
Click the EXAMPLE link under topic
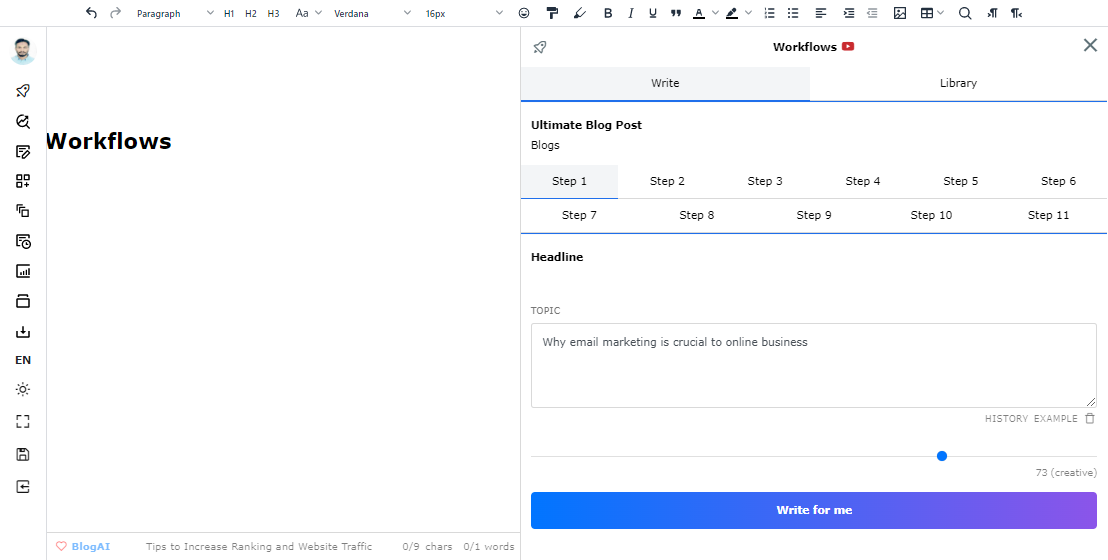1056,419
